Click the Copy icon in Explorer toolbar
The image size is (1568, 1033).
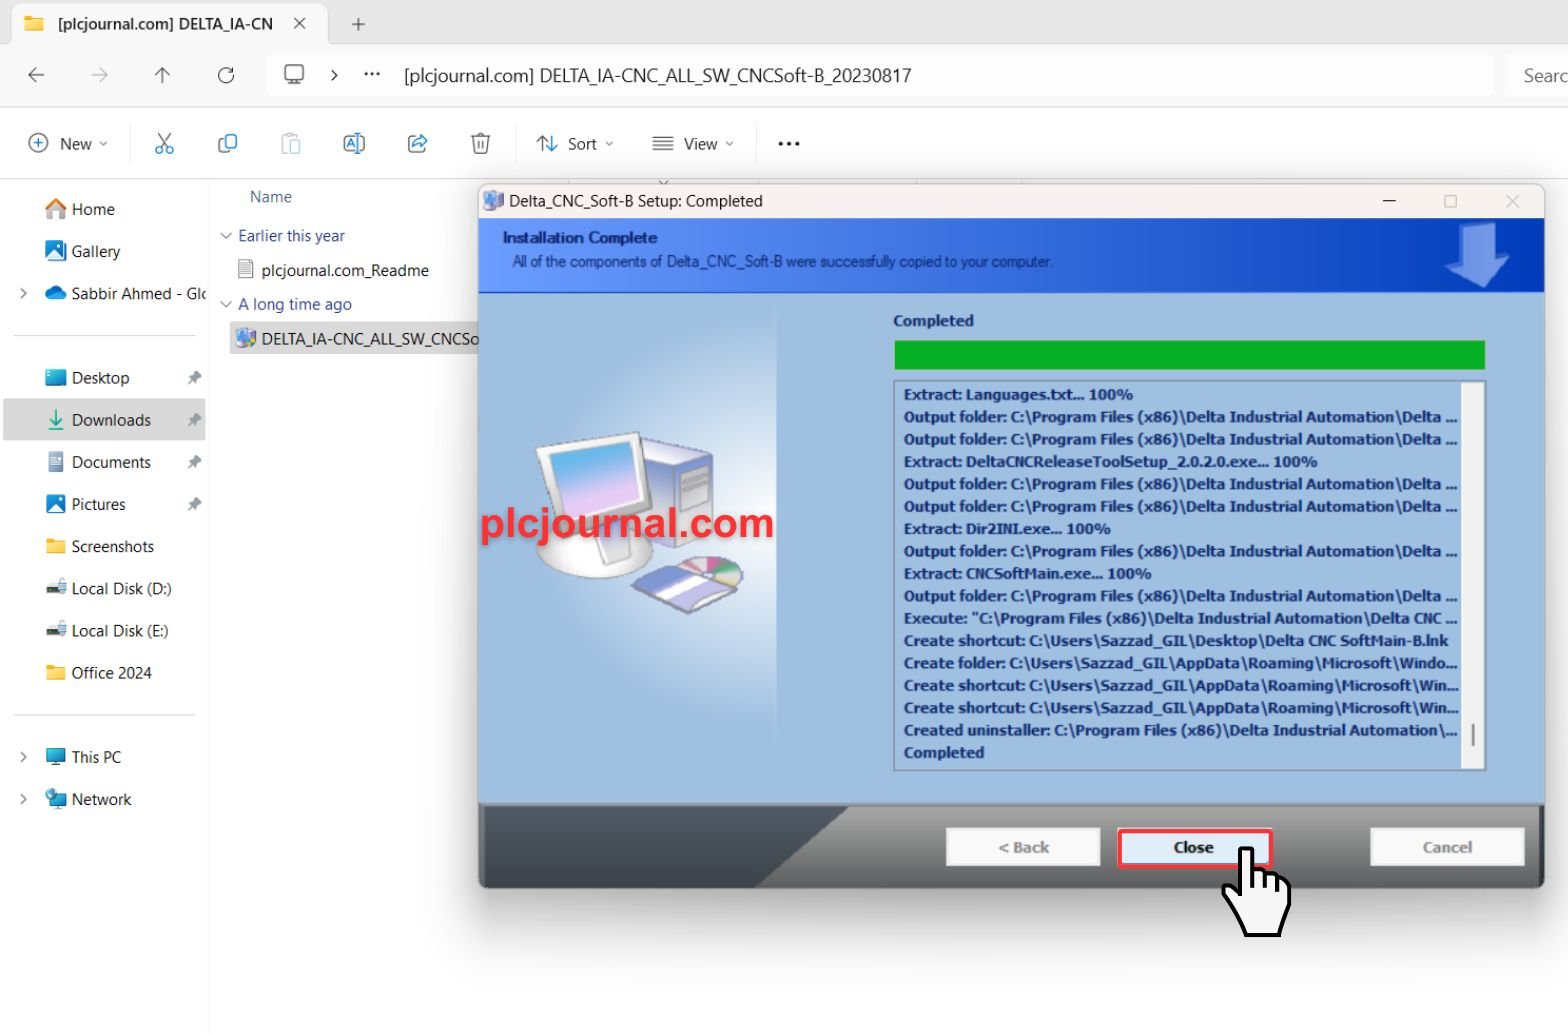tap(227, 144)
